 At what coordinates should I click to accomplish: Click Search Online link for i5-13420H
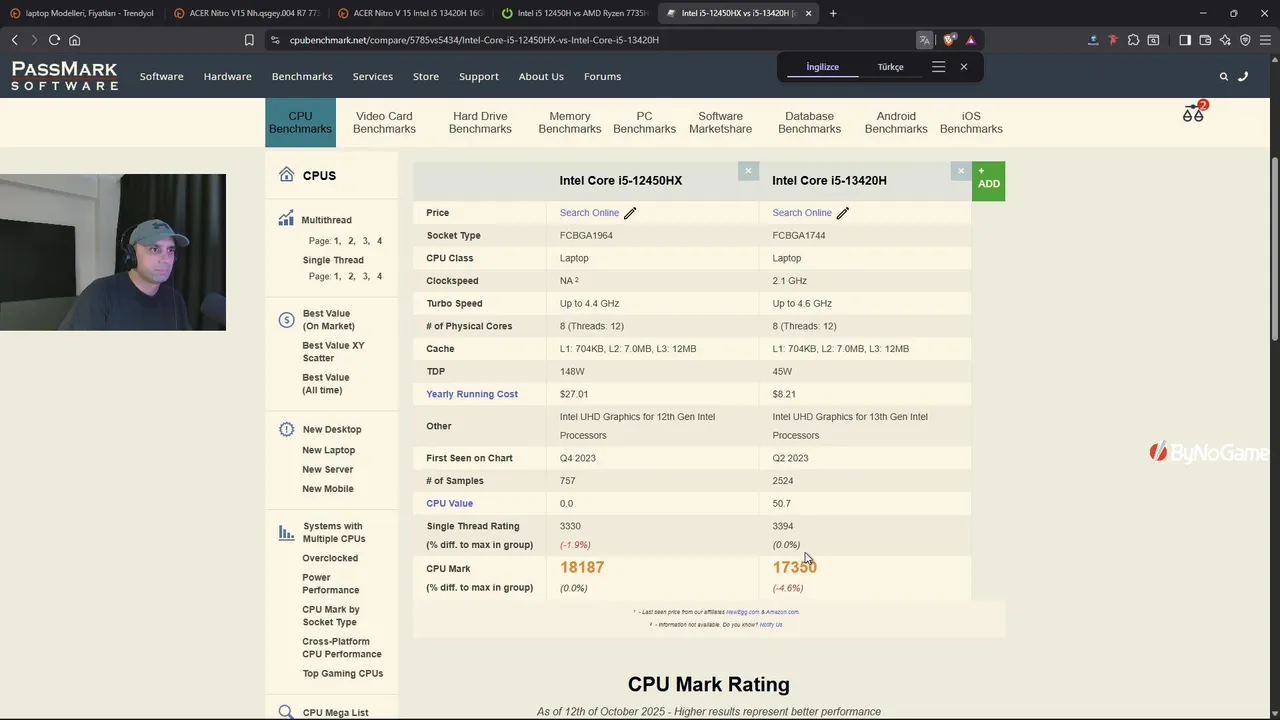[x=802, y=213]
